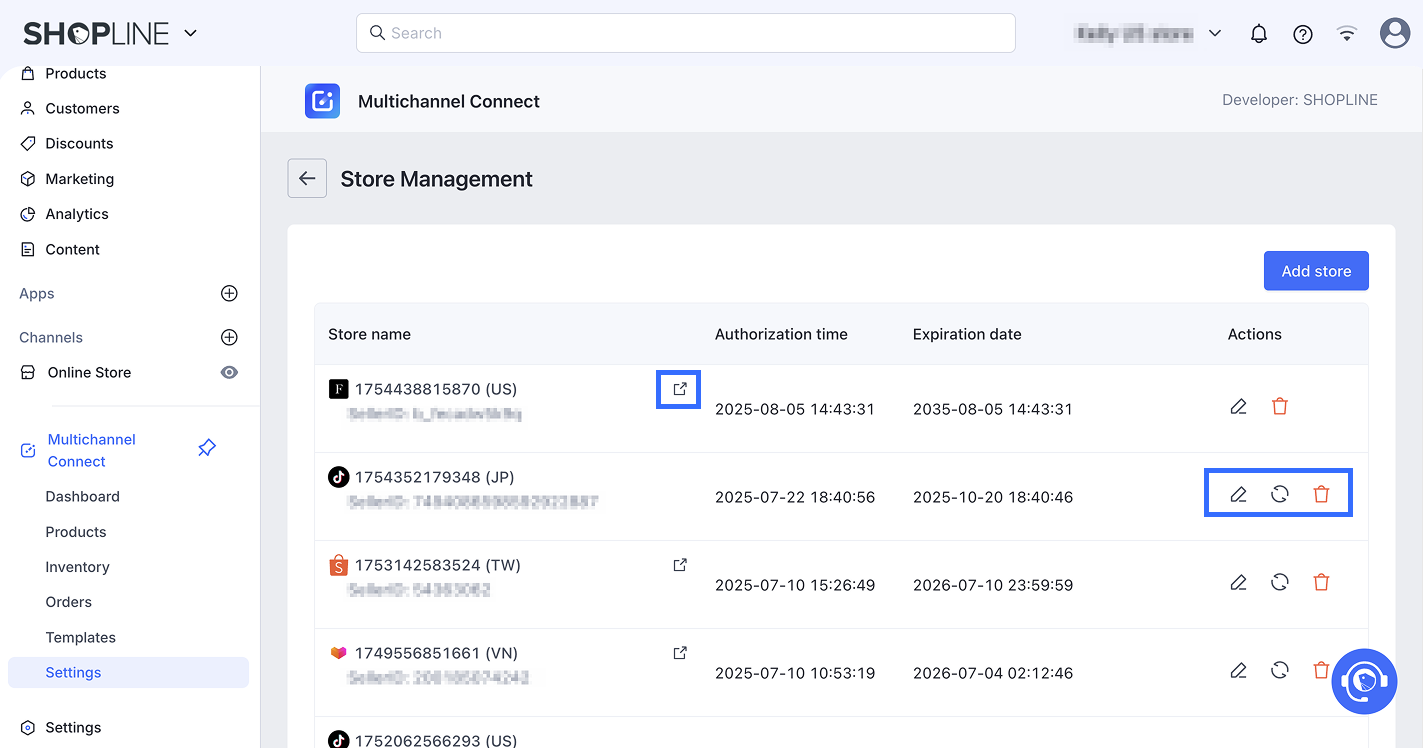Go to Multichannel Connect Dashboard
The height and width of the screenshot is (748, 1423).
pos(82,496)
